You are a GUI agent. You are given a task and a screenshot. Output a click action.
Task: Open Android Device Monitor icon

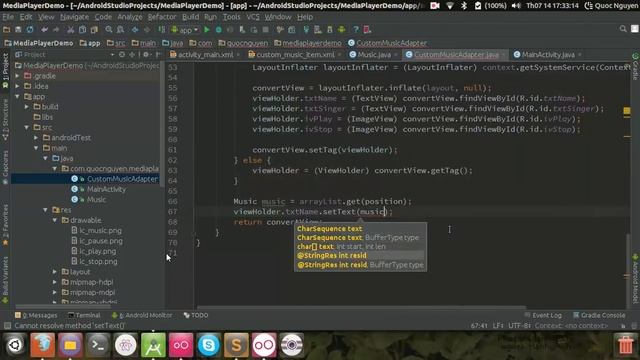point(341,30)
